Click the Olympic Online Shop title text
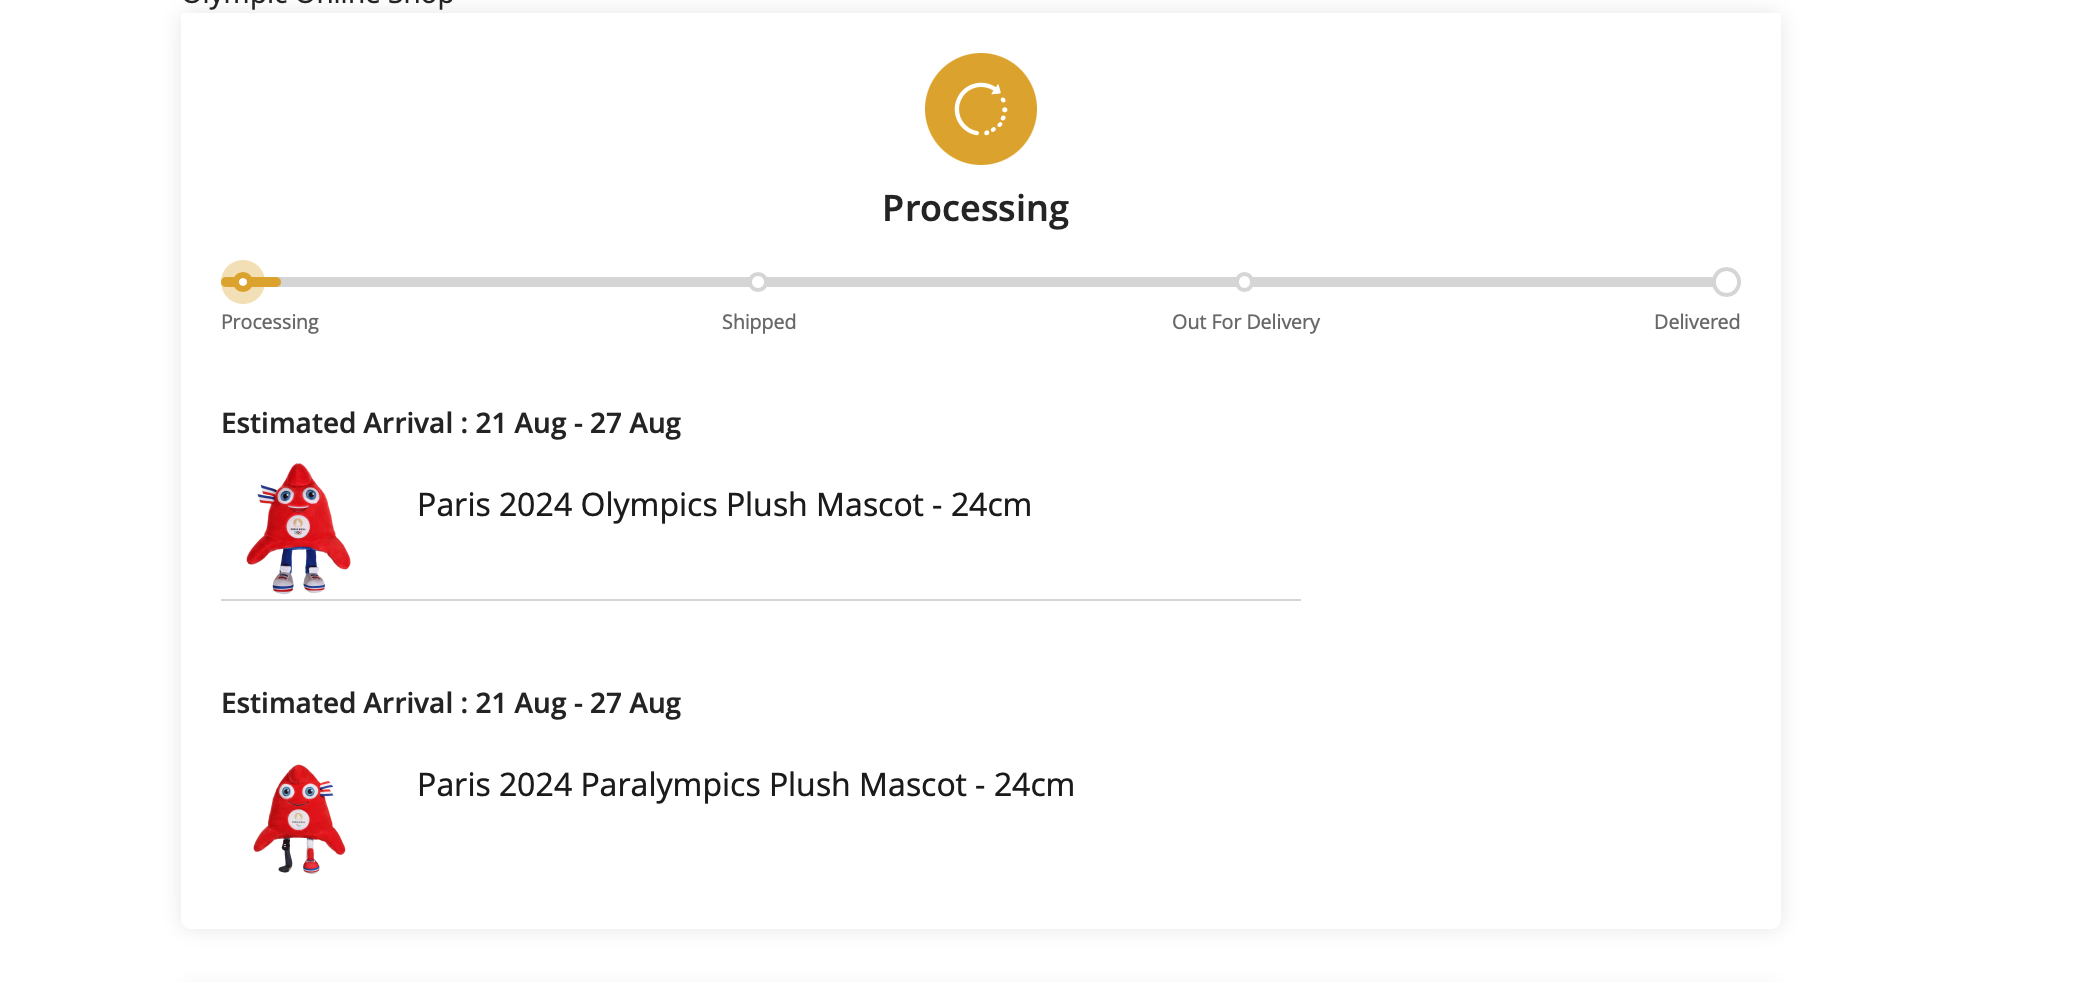2084x982 pixels. 318,3
